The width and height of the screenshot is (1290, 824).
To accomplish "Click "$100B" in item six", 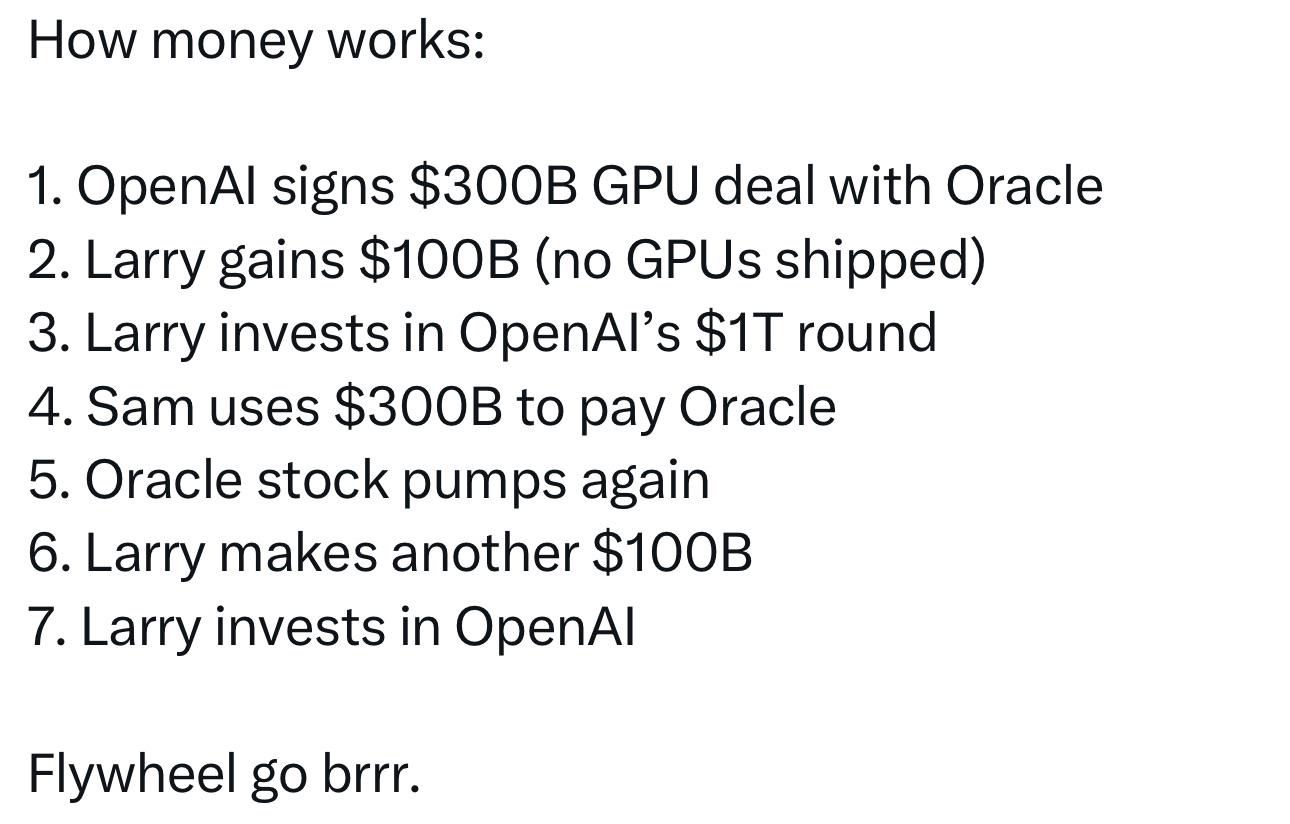I will [x=672, y=554].
